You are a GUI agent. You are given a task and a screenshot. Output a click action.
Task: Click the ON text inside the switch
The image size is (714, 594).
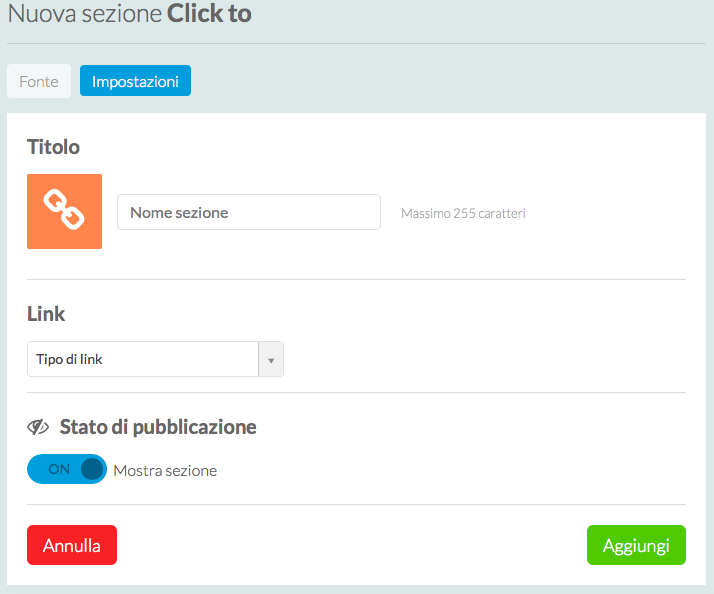coord(59,469)
